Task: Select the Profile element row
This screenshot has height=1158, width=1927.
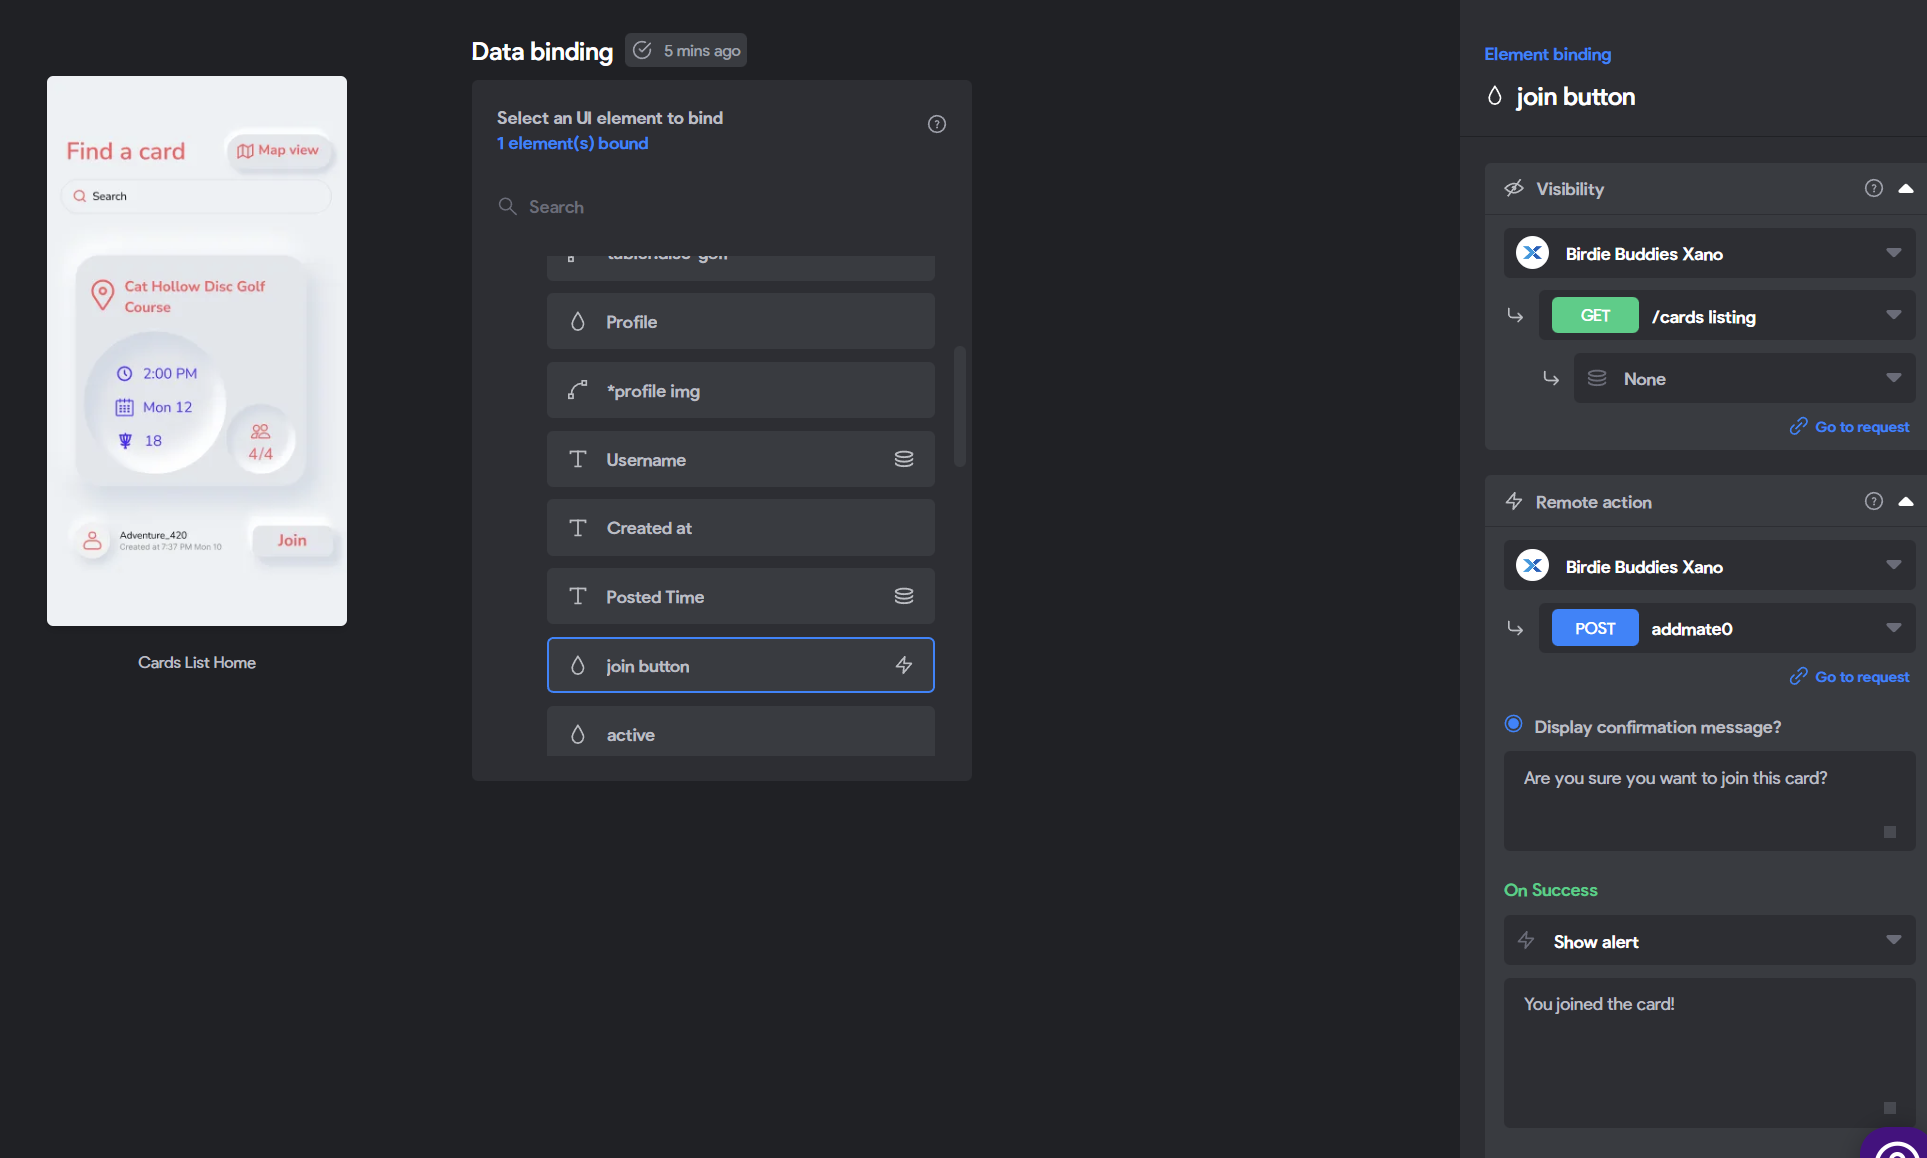Action: 740,321
